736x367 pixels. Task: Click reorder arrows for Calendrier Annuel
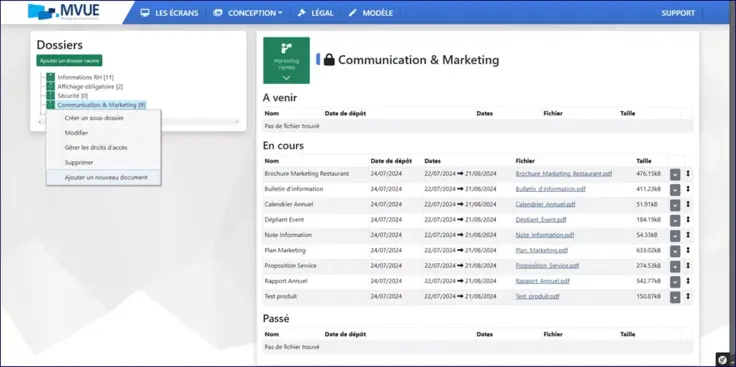tap(688, 204)
